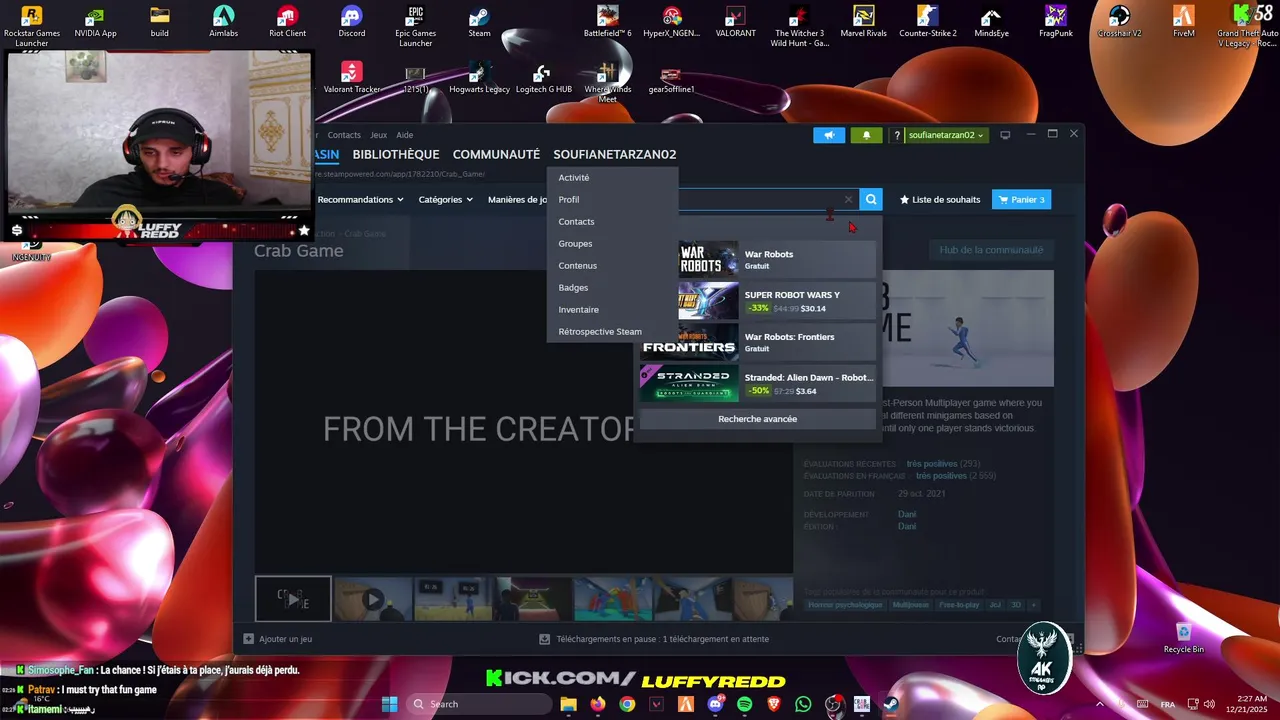1280x720 pixels.
Task: Expand the Recommandations dropdown
Action: [360, 199]
